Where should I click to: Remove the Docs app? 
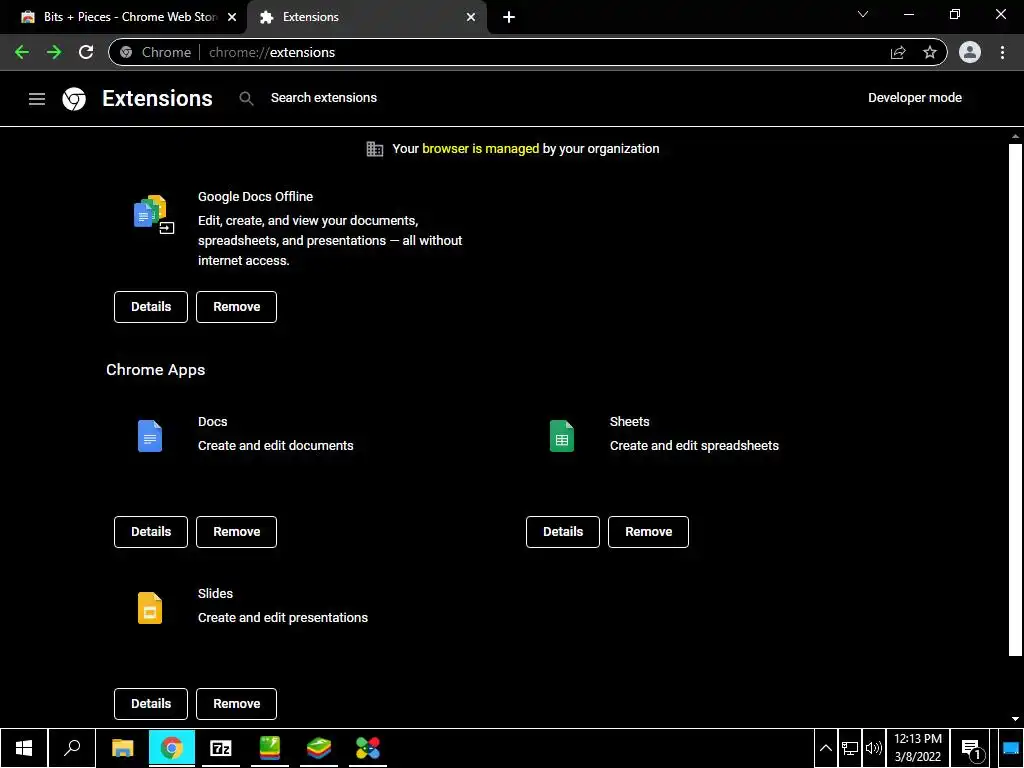tap(236, 532)
